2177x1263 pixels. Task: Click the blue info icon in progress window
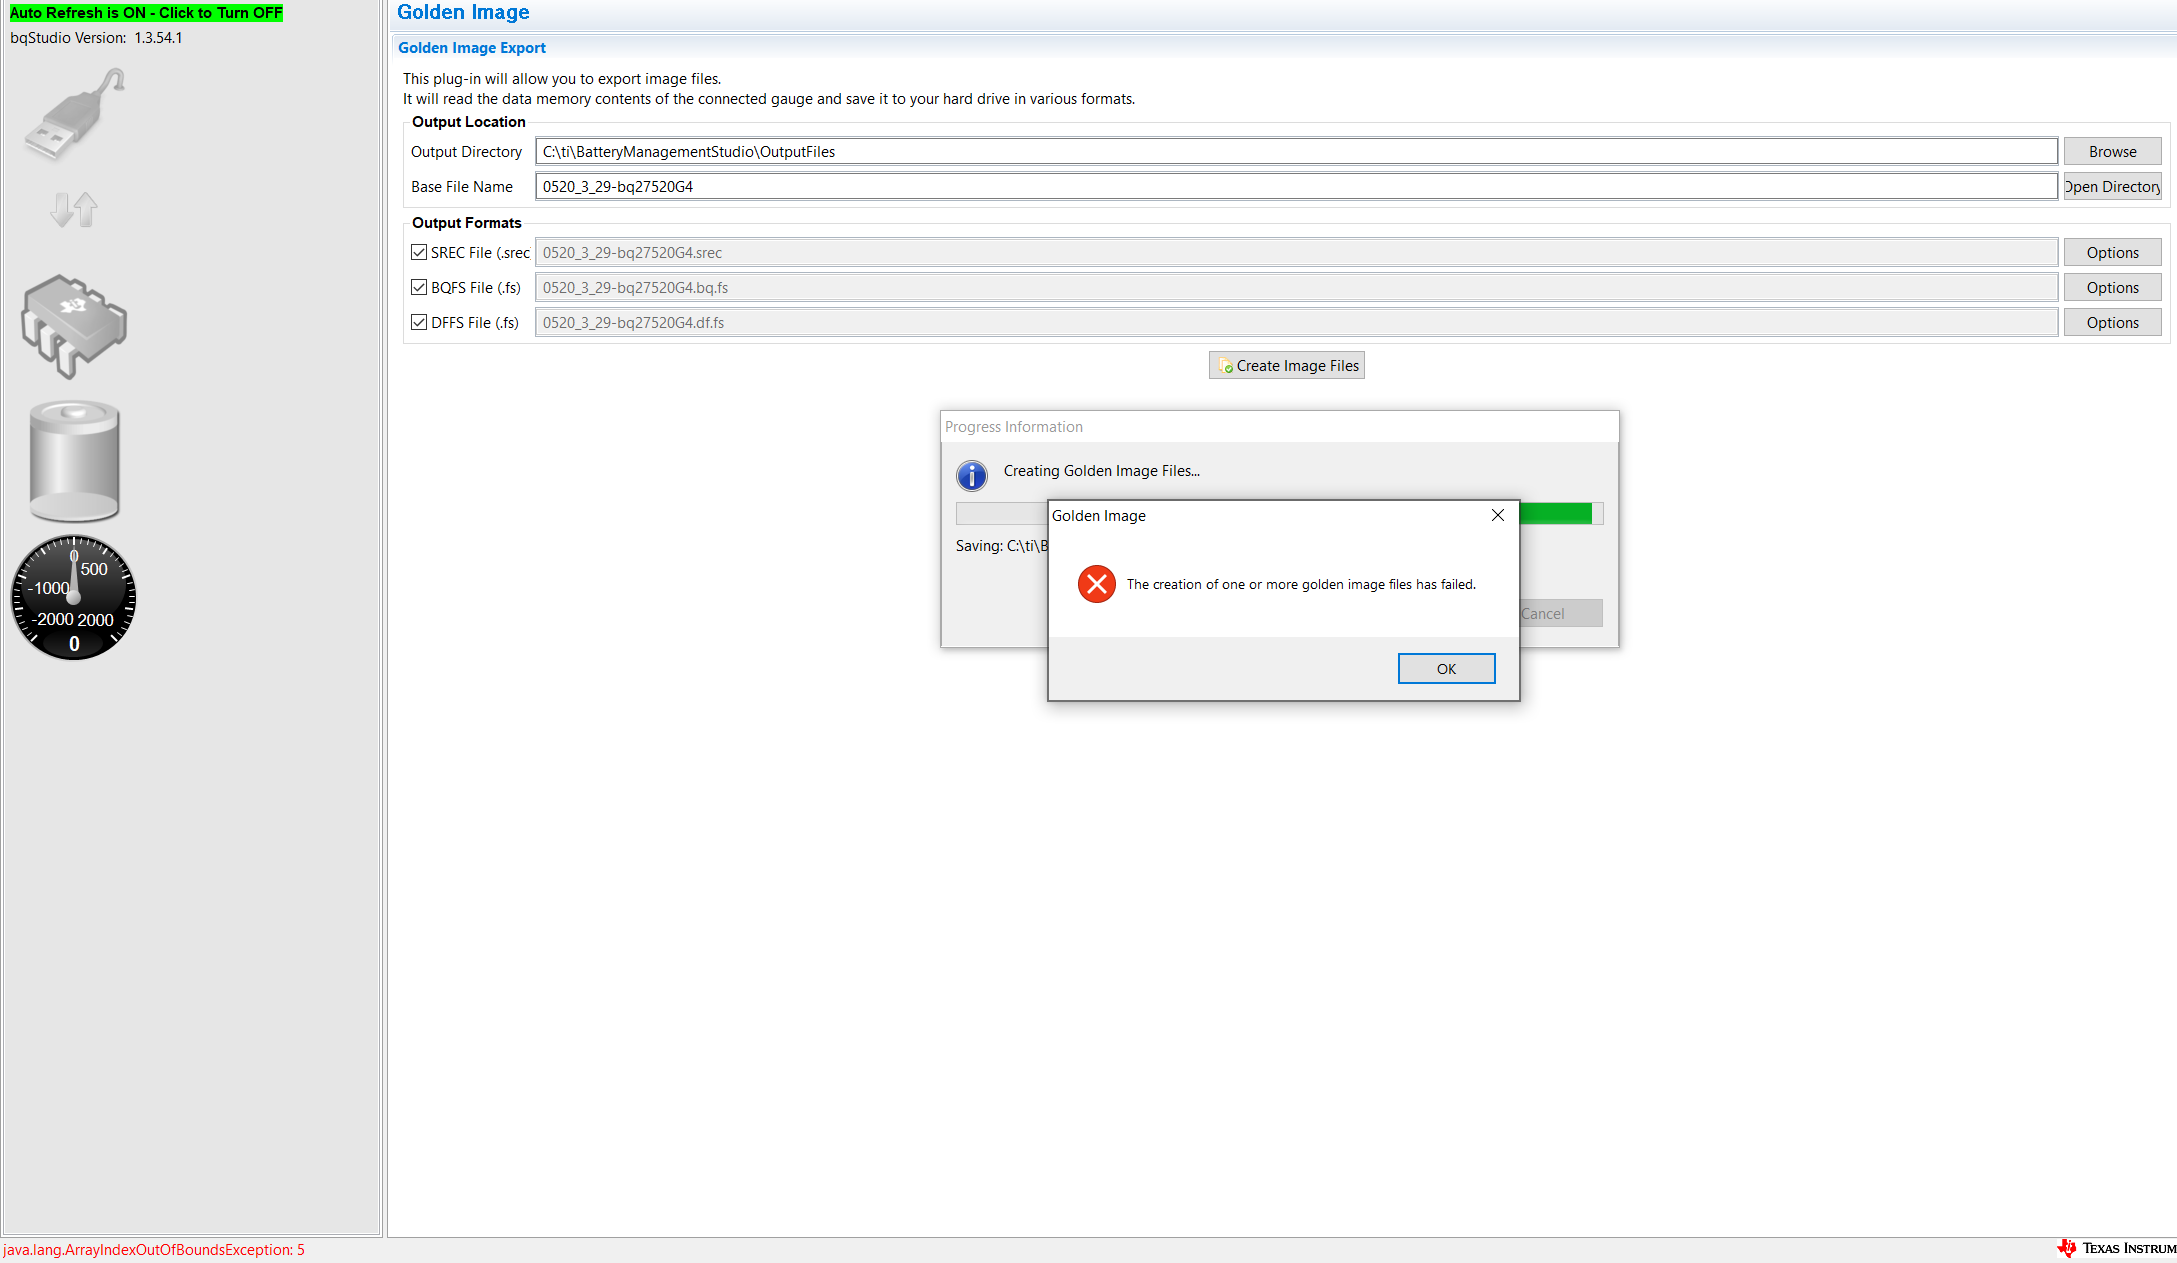[x=971, y=475]
